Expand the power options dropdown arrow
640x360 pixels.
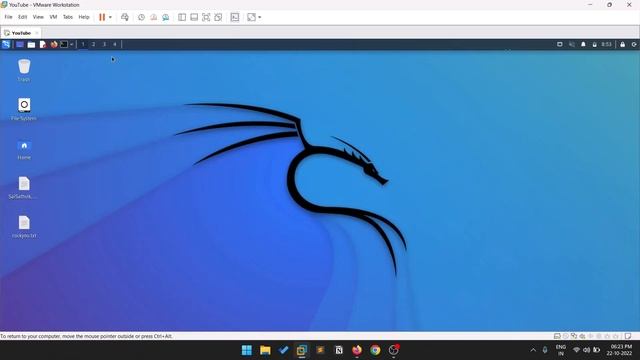coord(110,17)
